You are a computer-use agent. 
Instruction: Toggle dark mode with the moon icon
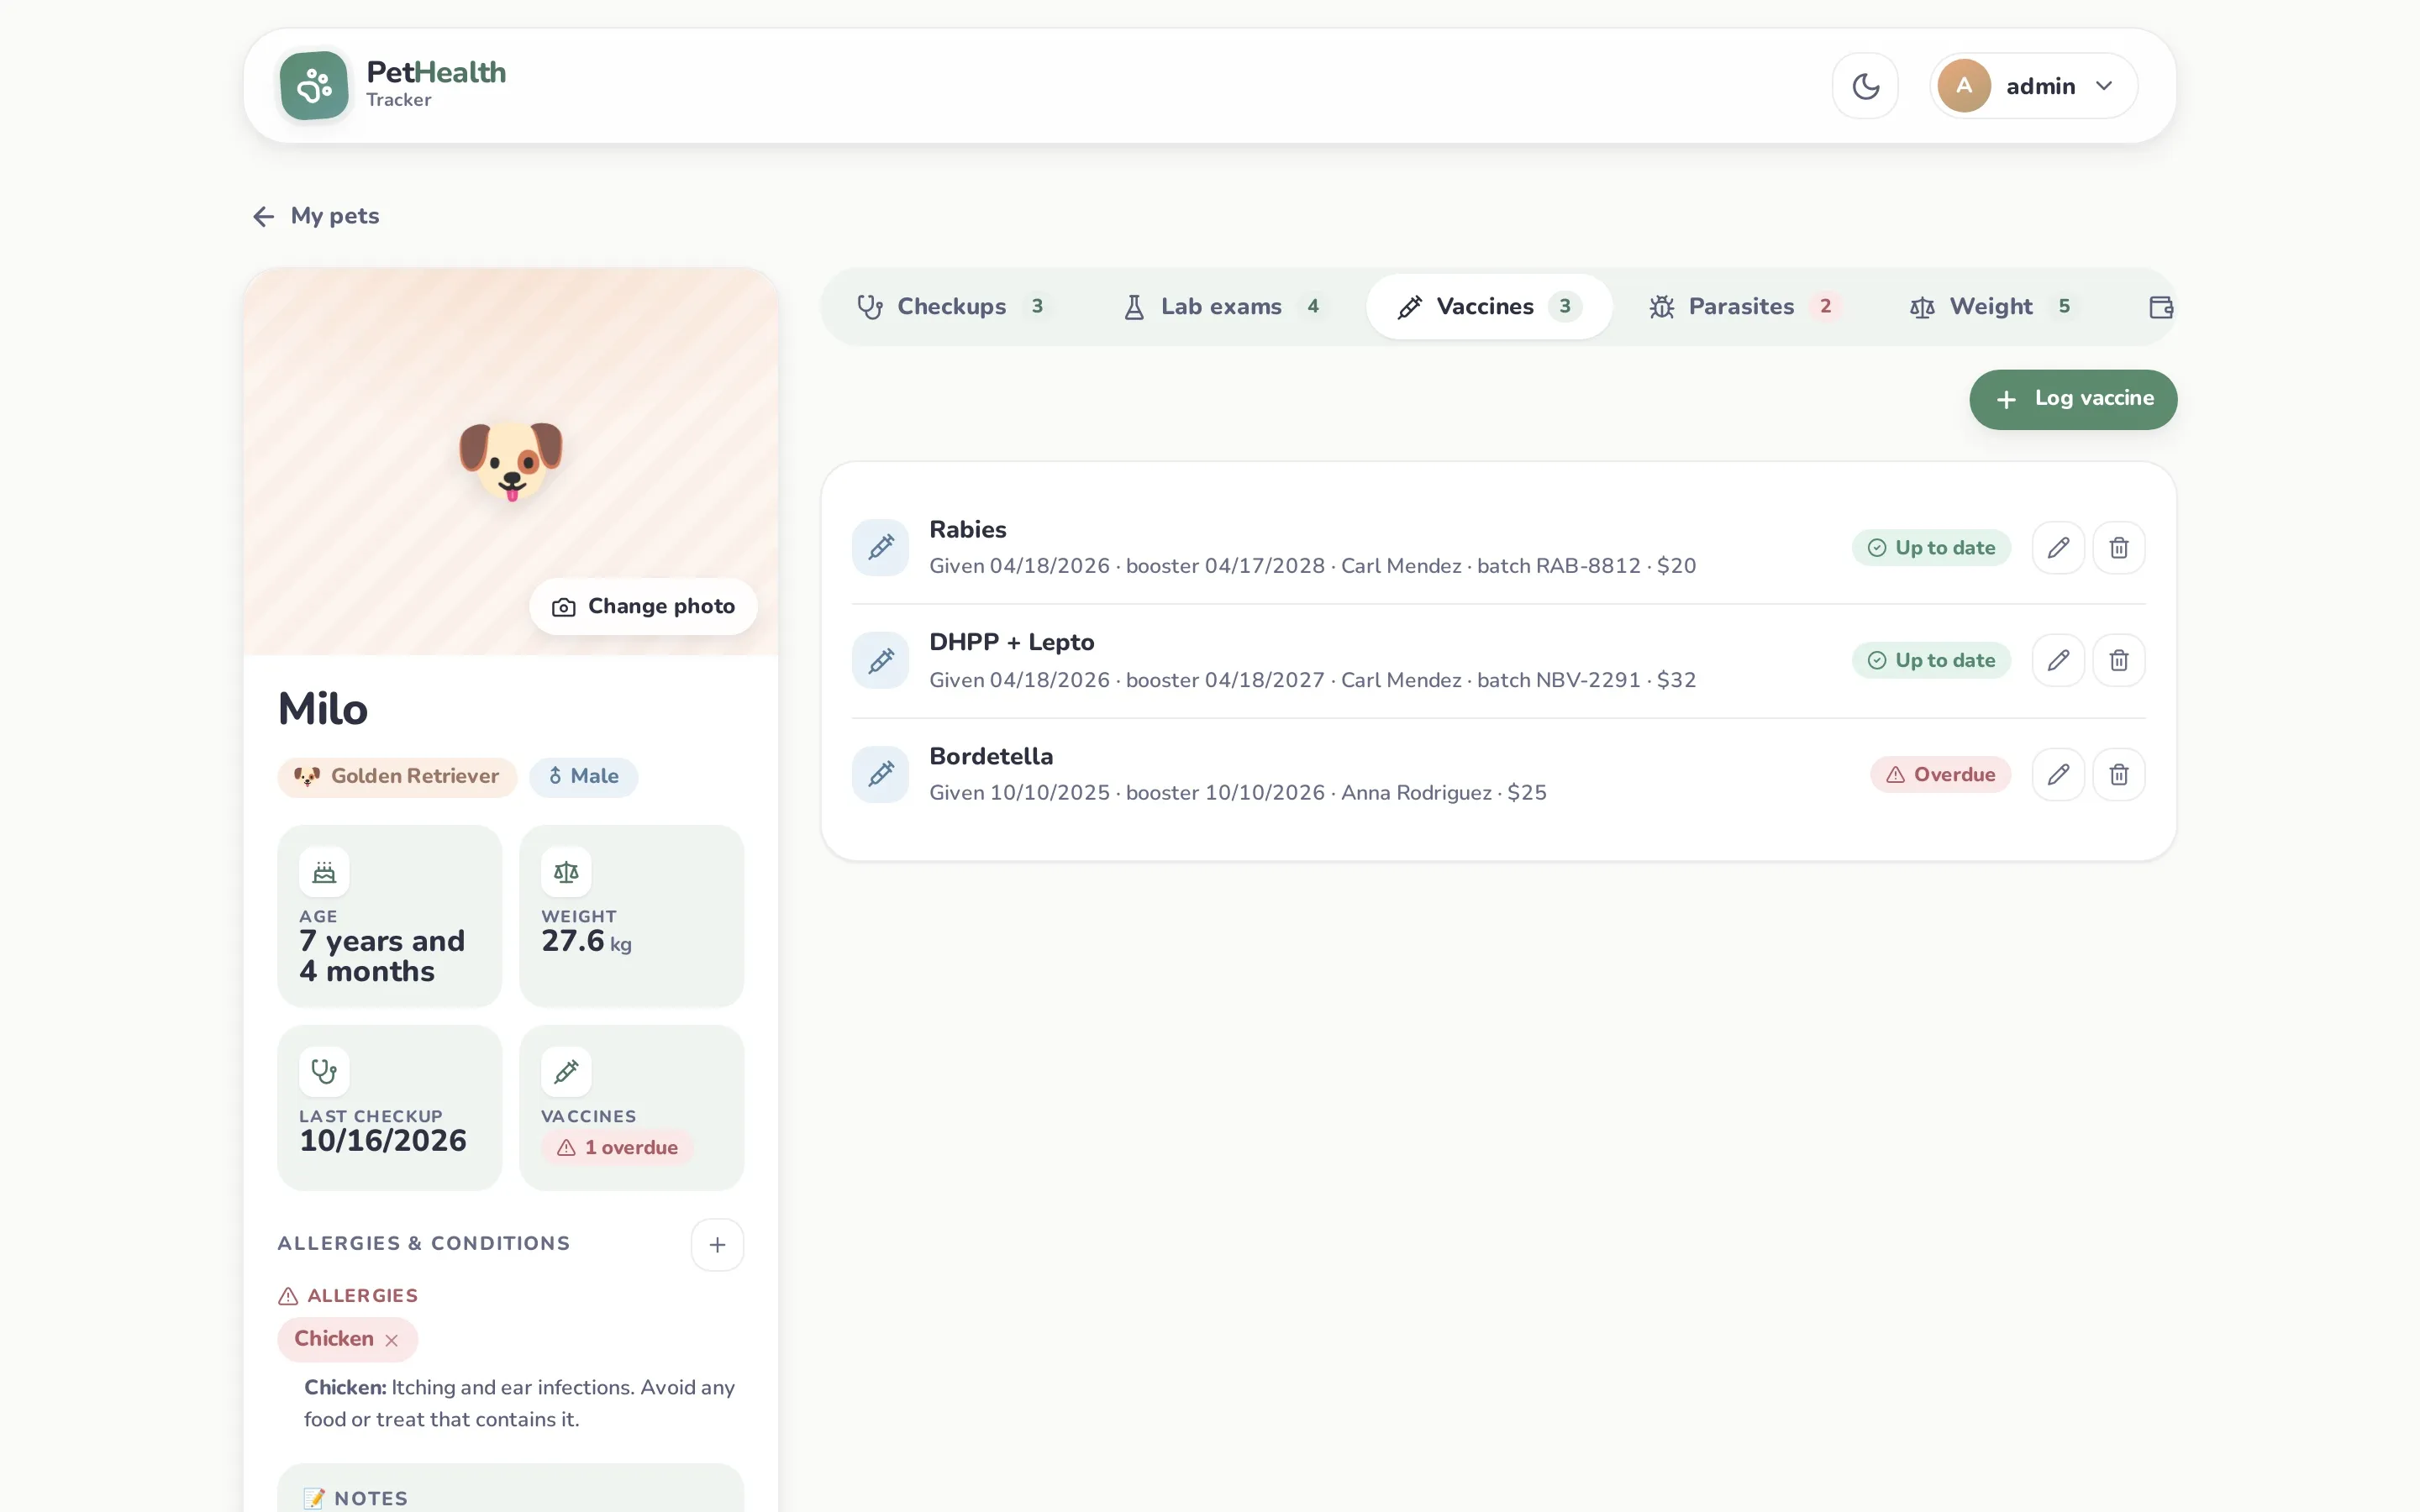click(x=1865, y=86)
